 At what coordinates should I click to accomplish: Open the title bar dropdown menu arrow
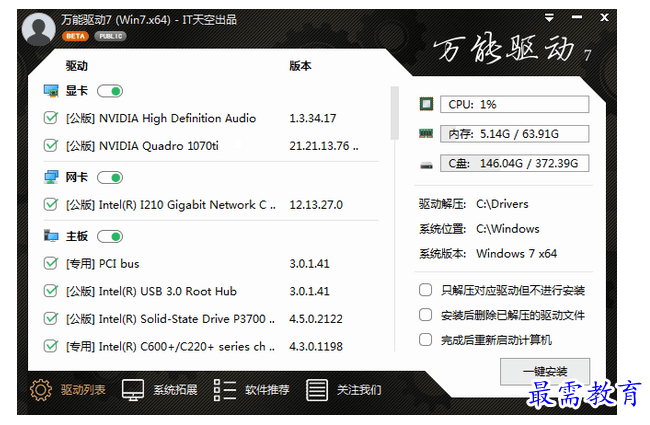tap(549, 17)
